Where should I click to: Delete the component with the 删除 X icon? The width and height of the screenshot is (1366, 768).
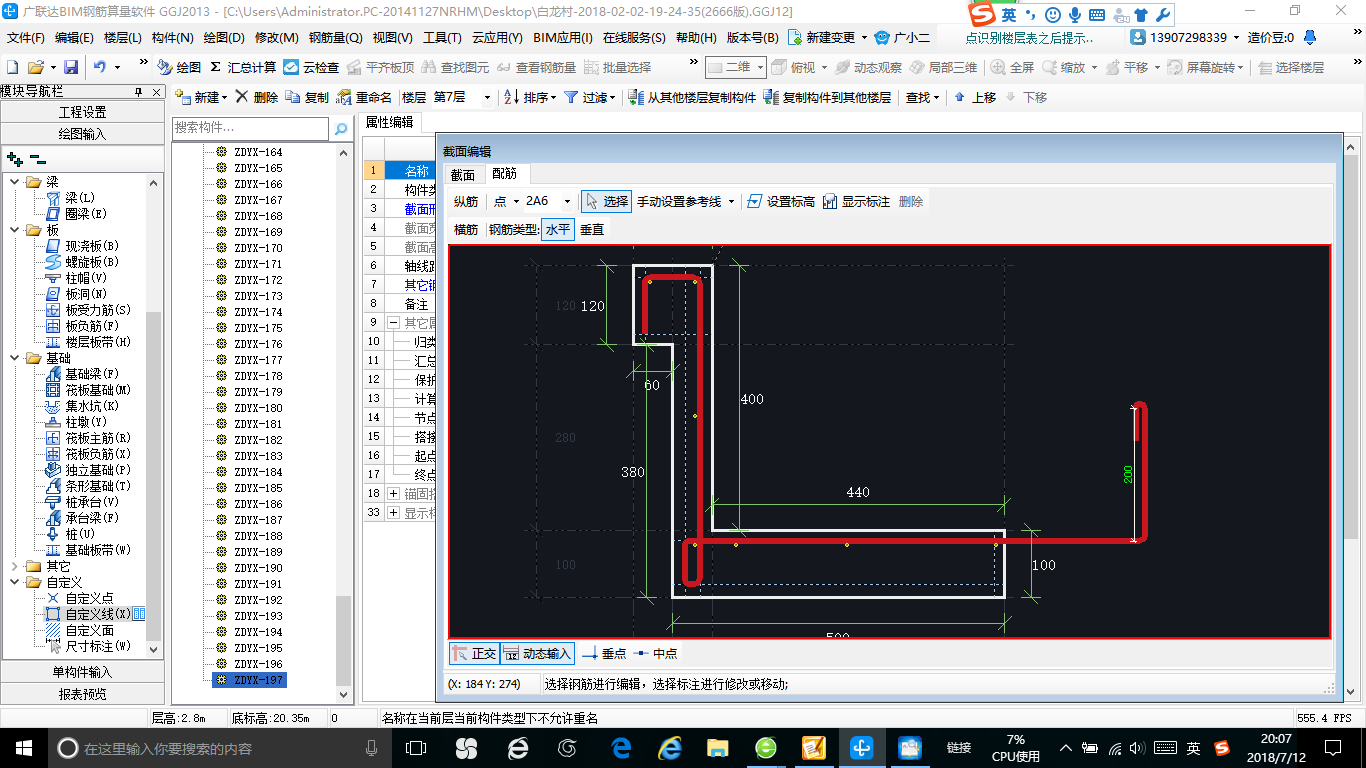(x=257, y=97)
